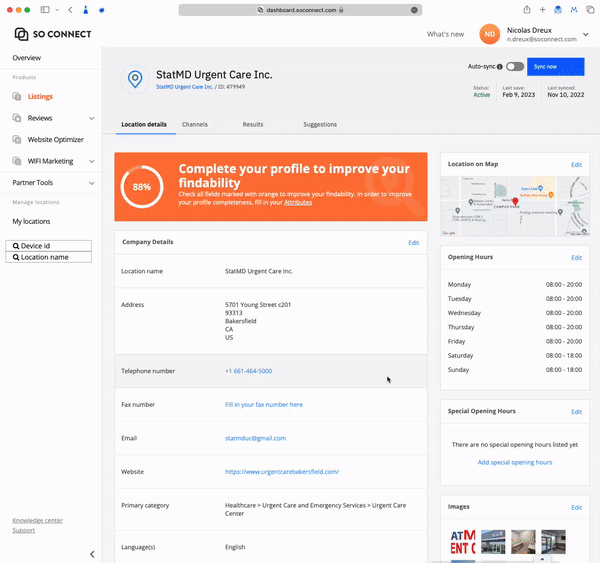Switch to the Suggestions tab
Screen dimensions: 600x563
click(320, 124)
